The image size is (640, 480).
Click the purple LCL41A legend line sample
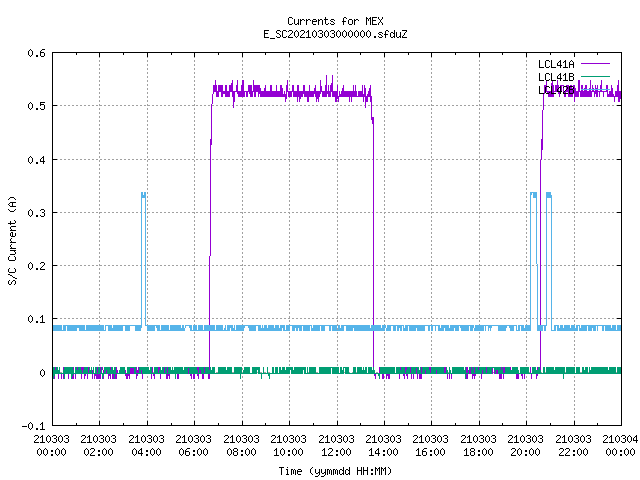595,64
